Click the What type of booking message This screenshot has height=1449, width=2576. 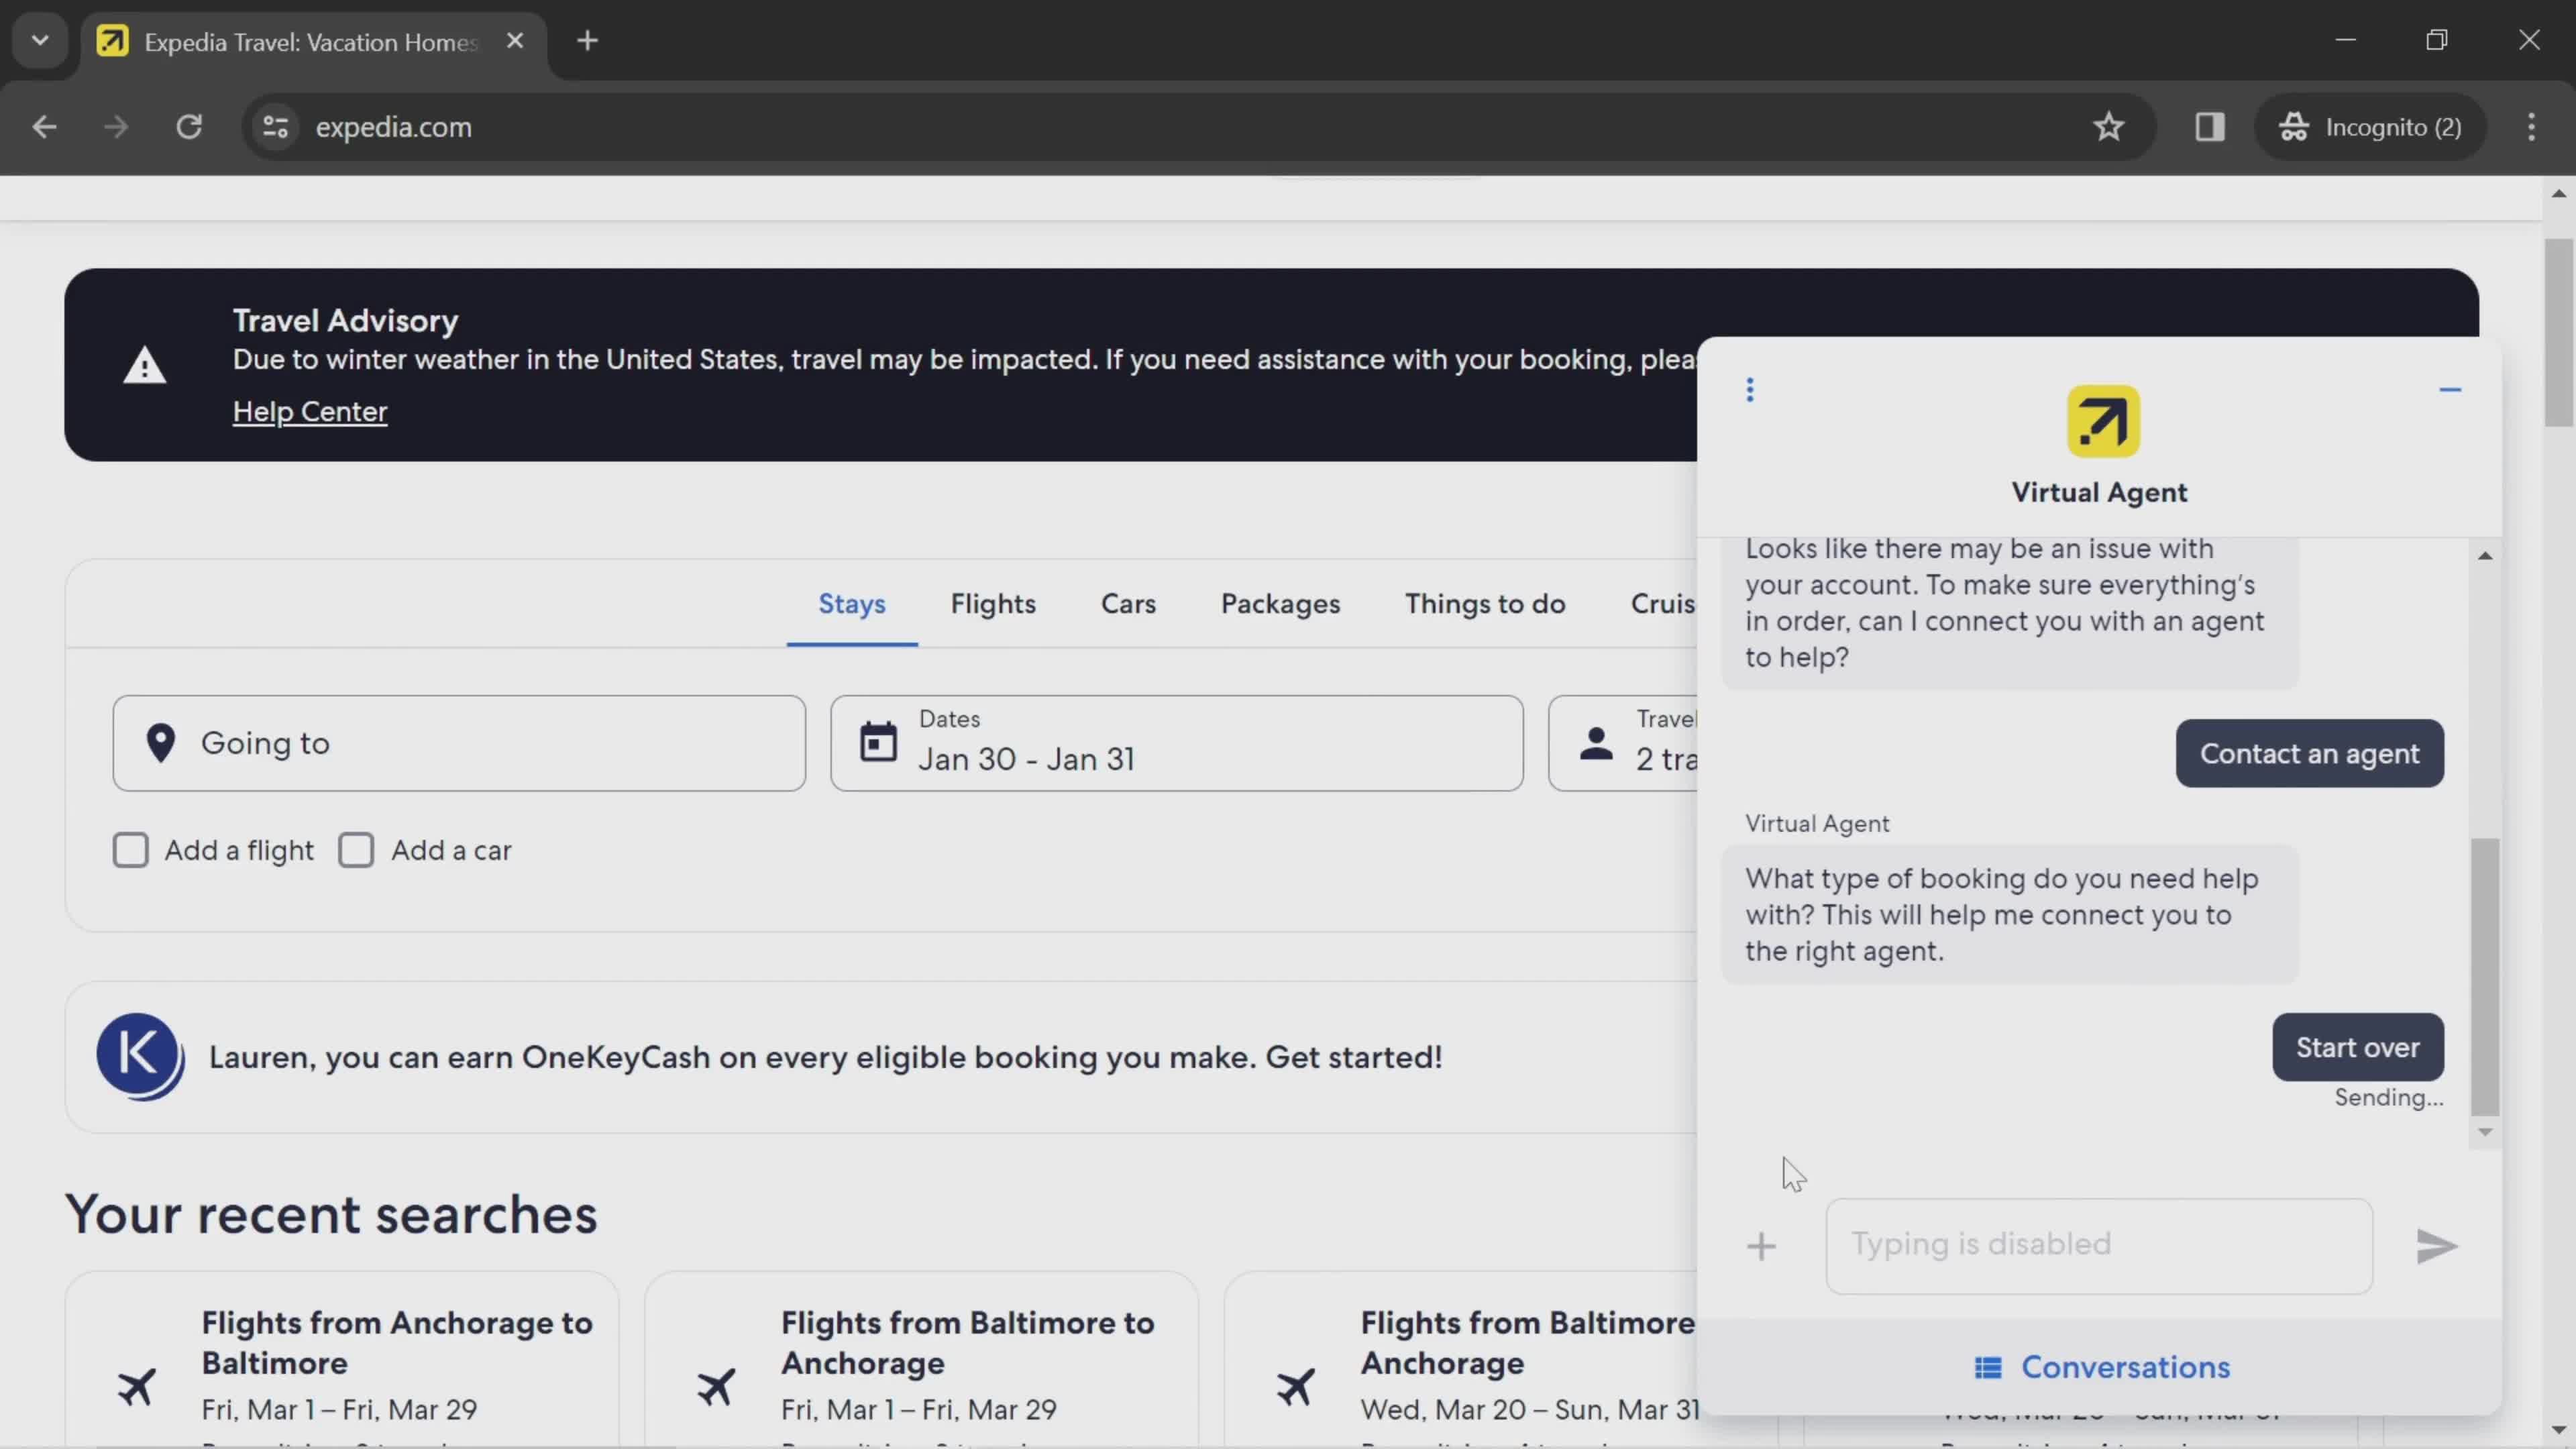point(2009,914)
